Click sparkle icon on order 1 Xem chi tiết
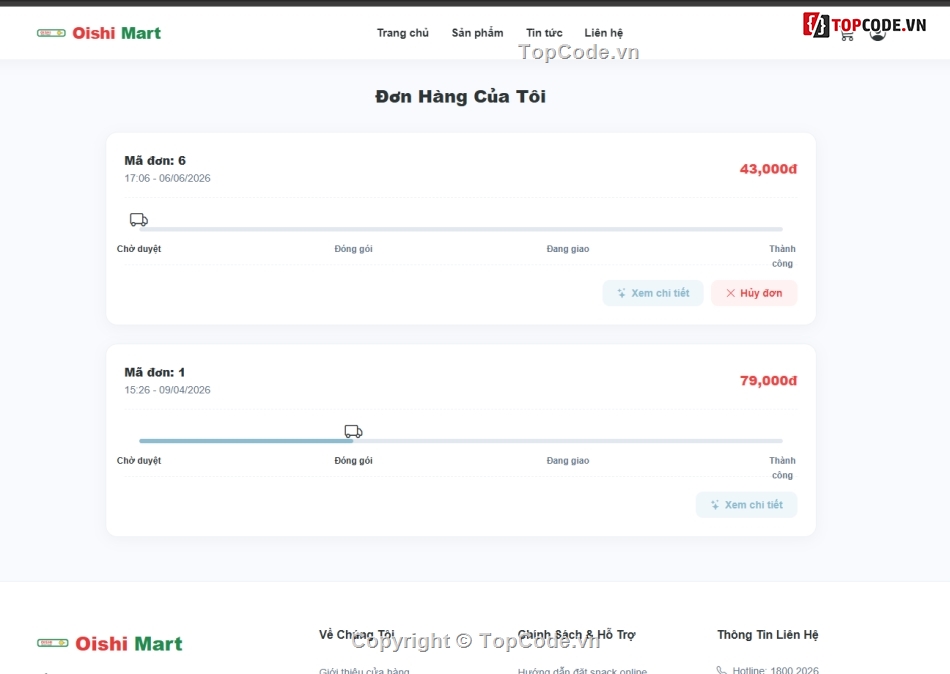Screen dimensions: 950x674 (x=715, y=505)
